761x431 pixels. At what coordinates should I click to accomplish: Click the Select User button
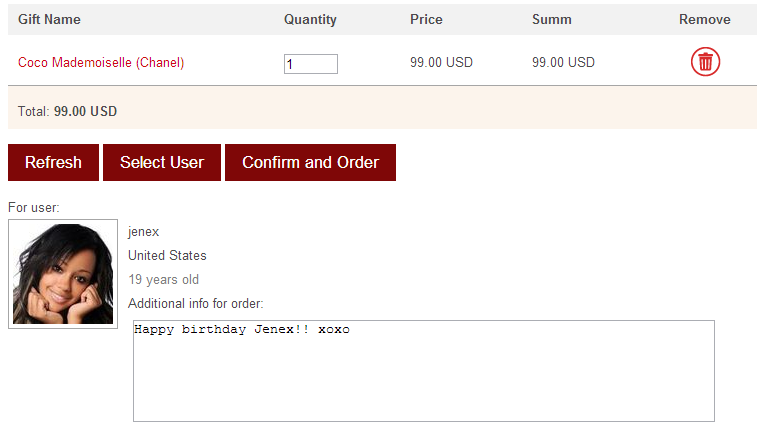coord(162,162)
